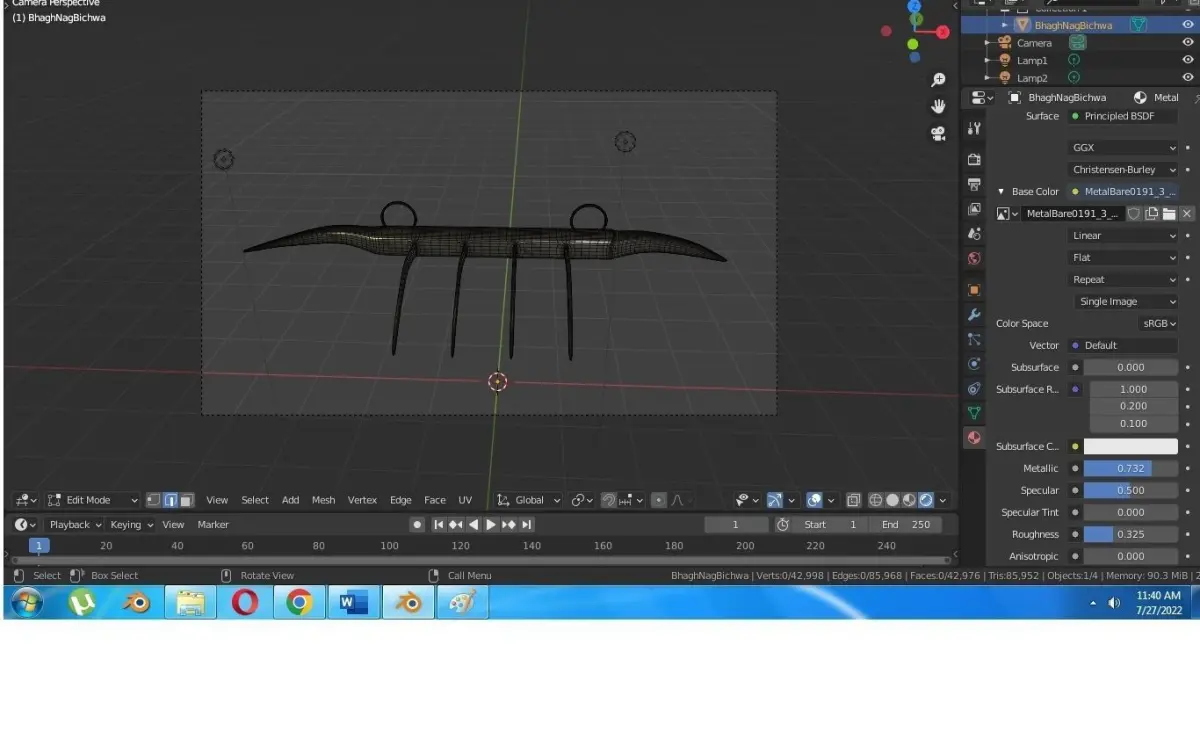
Task: Duplicate the MetalBare image datablock
Action: tap(1152, 214)
